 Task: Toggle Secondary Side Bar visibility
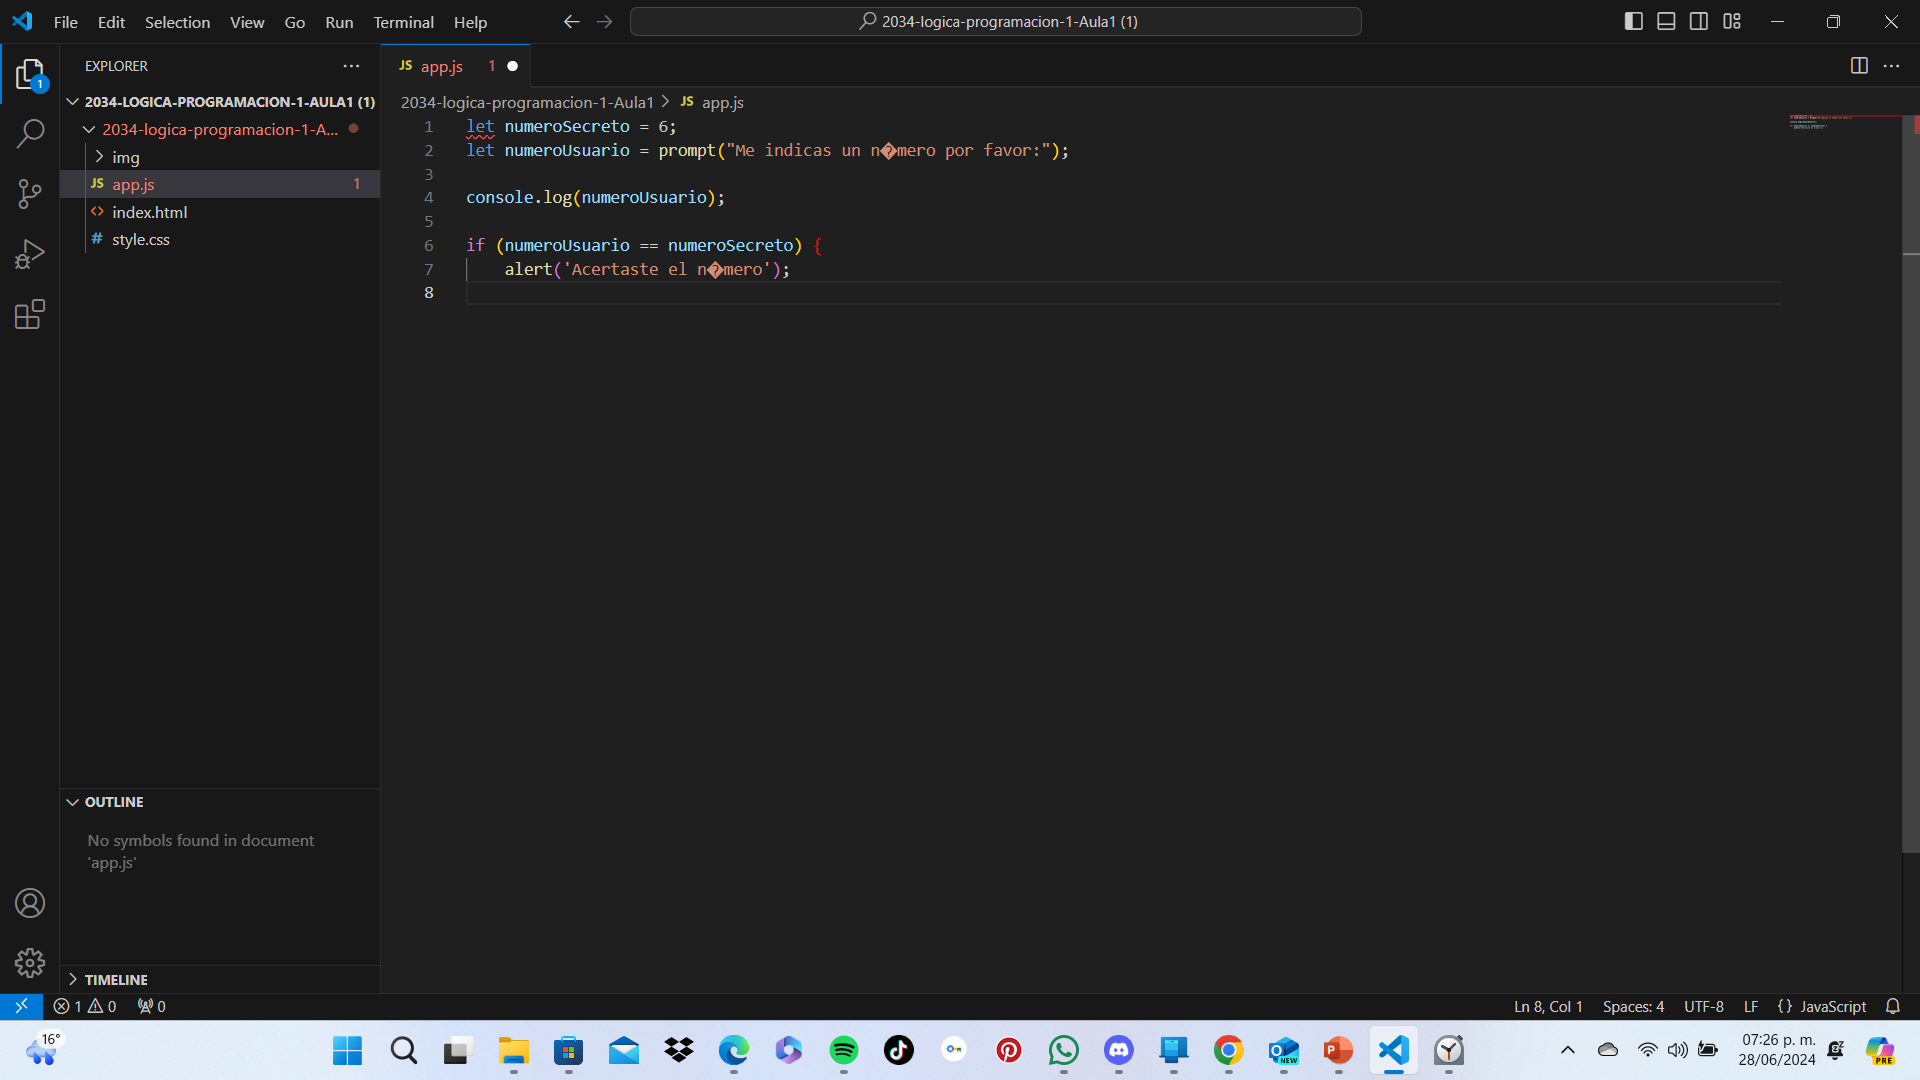coord(1699,21)
